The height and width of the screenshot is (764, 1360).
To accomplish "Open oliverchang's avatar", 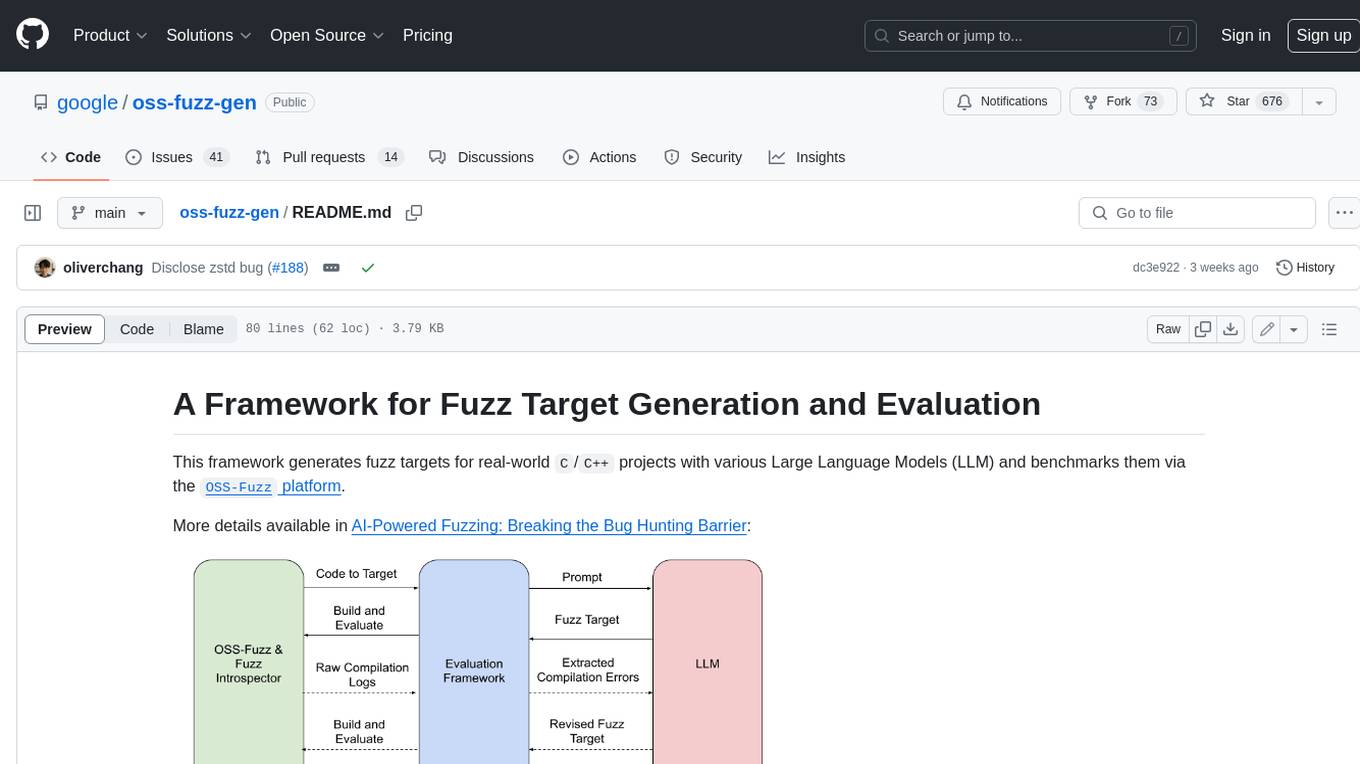I will click(44, 268).
